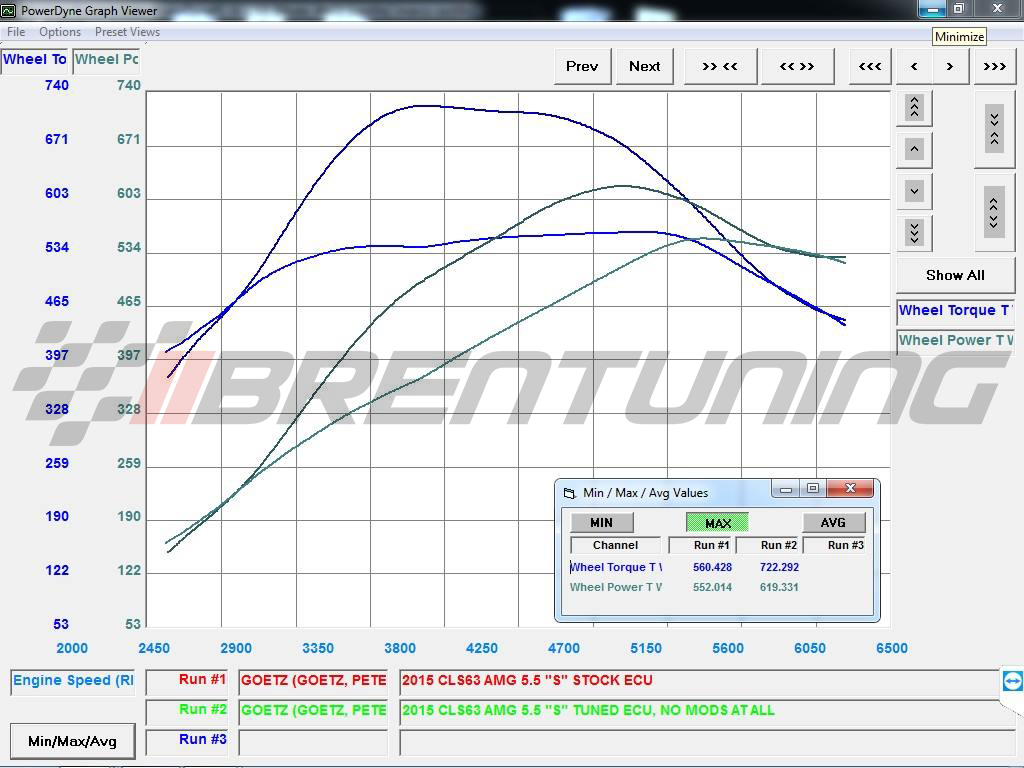Image resolution: width=1024 pixels, height=768 pixels.
Task: Click the 619.331 power value
Action: 779,587
